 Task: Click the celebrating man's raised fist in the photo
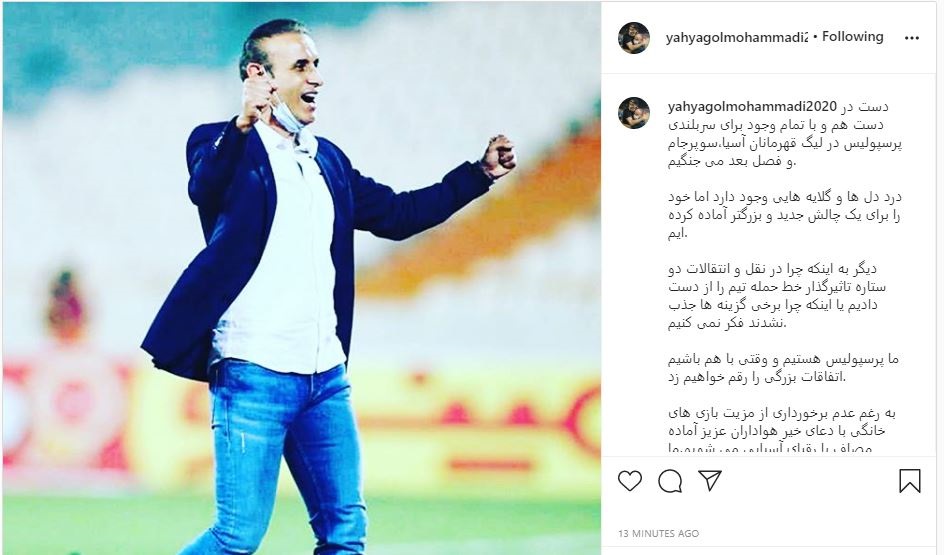[x=498, y=157]
